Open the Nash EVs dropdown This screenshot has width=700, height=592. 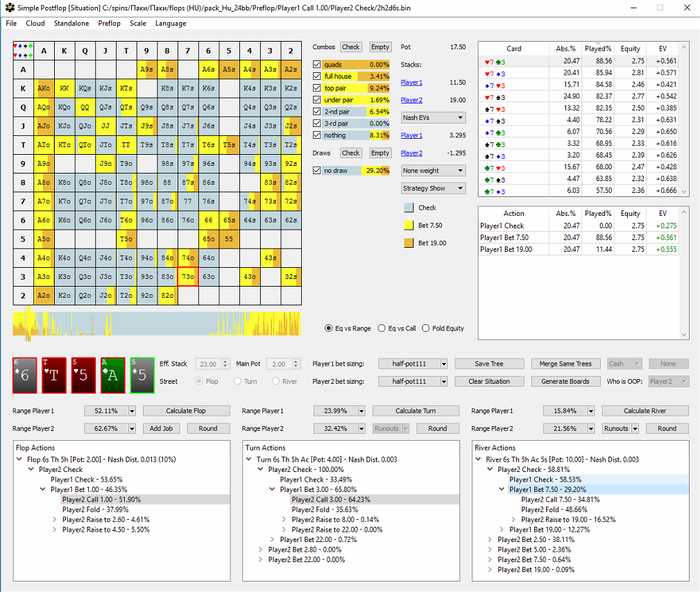(x=433, y=117)
